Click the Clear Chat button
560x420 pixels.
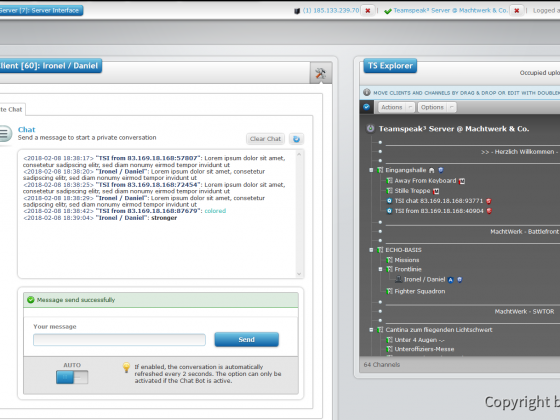(x=265, y=139)
